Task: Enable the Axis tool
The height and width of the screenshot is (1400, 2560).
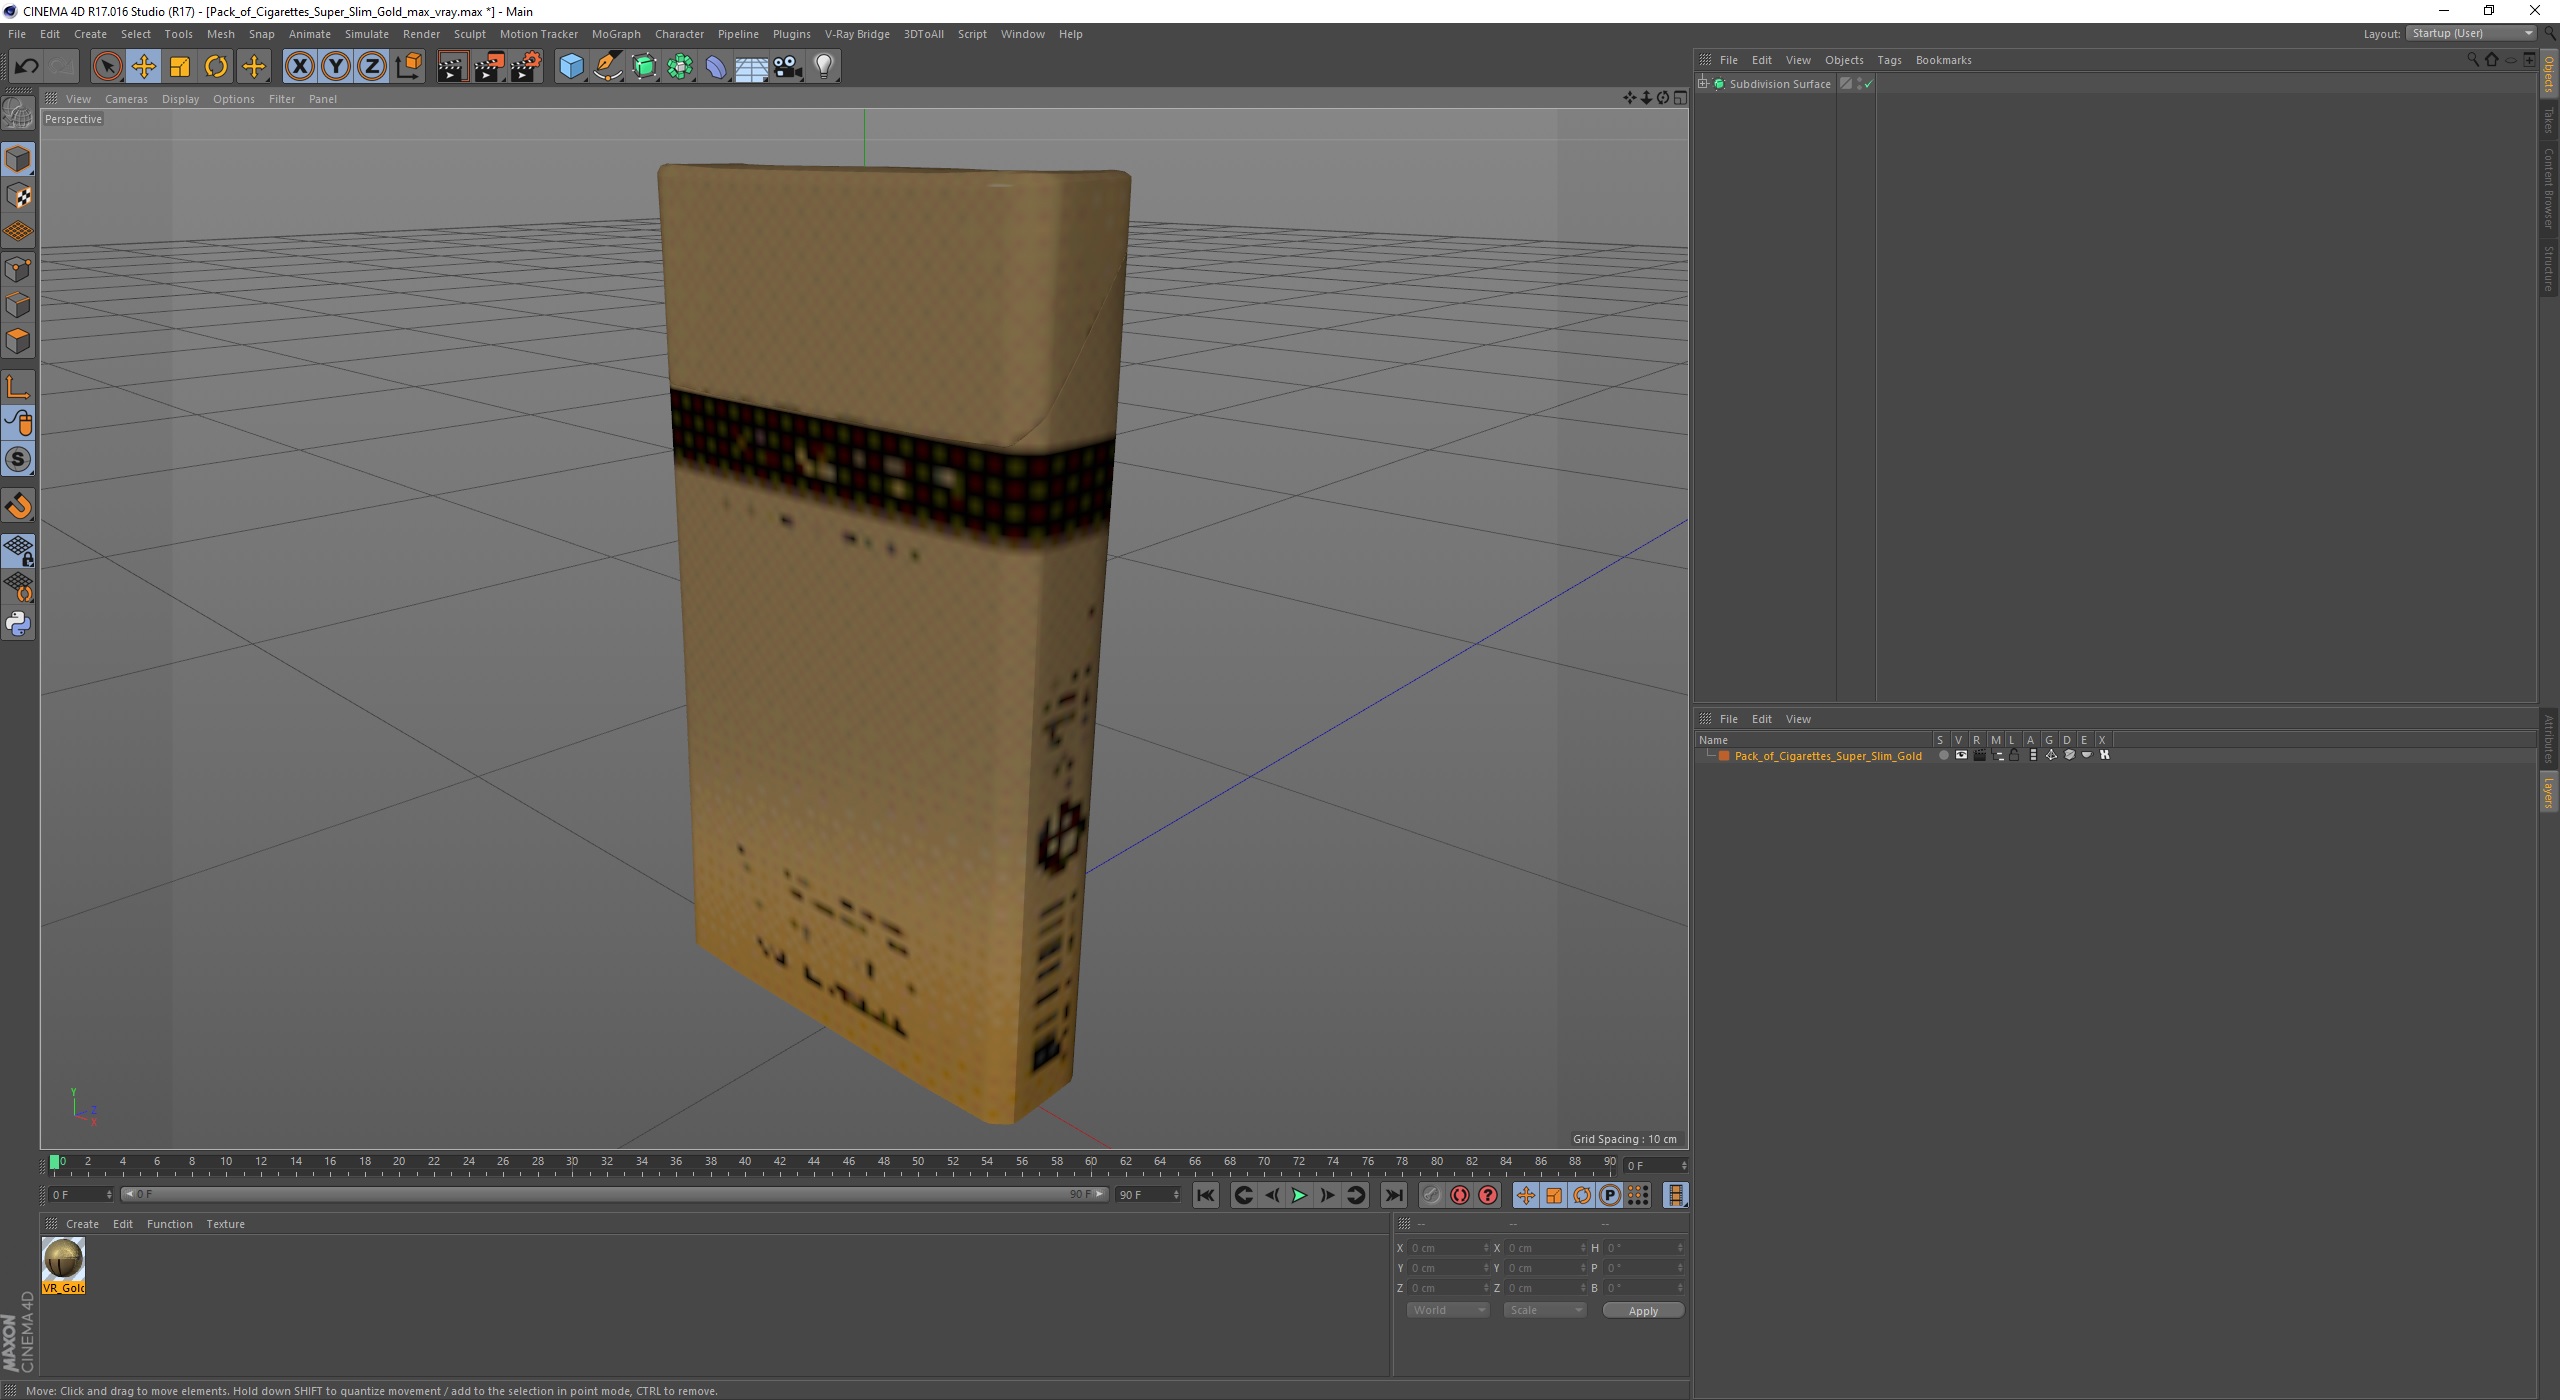Action: pos(18,387)
